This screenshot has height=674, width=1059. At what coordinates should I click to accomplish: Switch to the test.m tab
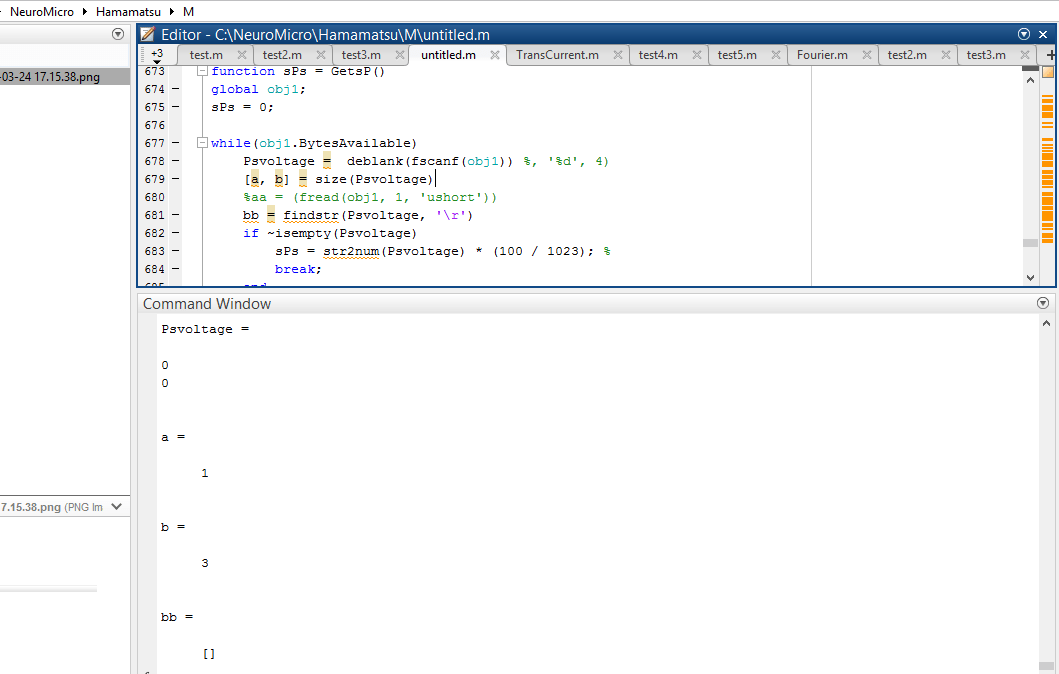pos(206,55)
